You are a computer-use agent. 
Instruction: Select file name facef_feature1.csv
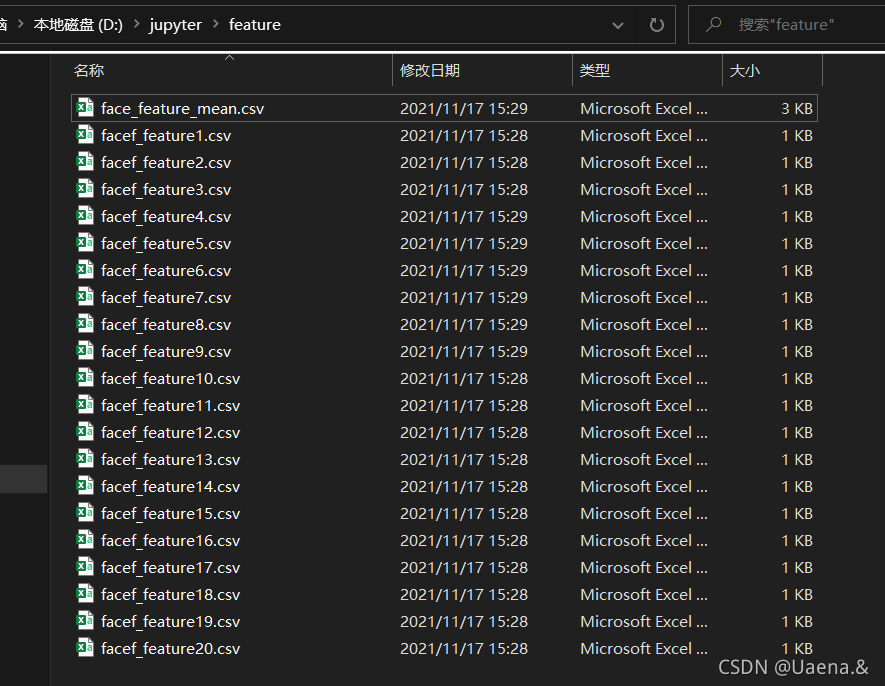(166, 136)
